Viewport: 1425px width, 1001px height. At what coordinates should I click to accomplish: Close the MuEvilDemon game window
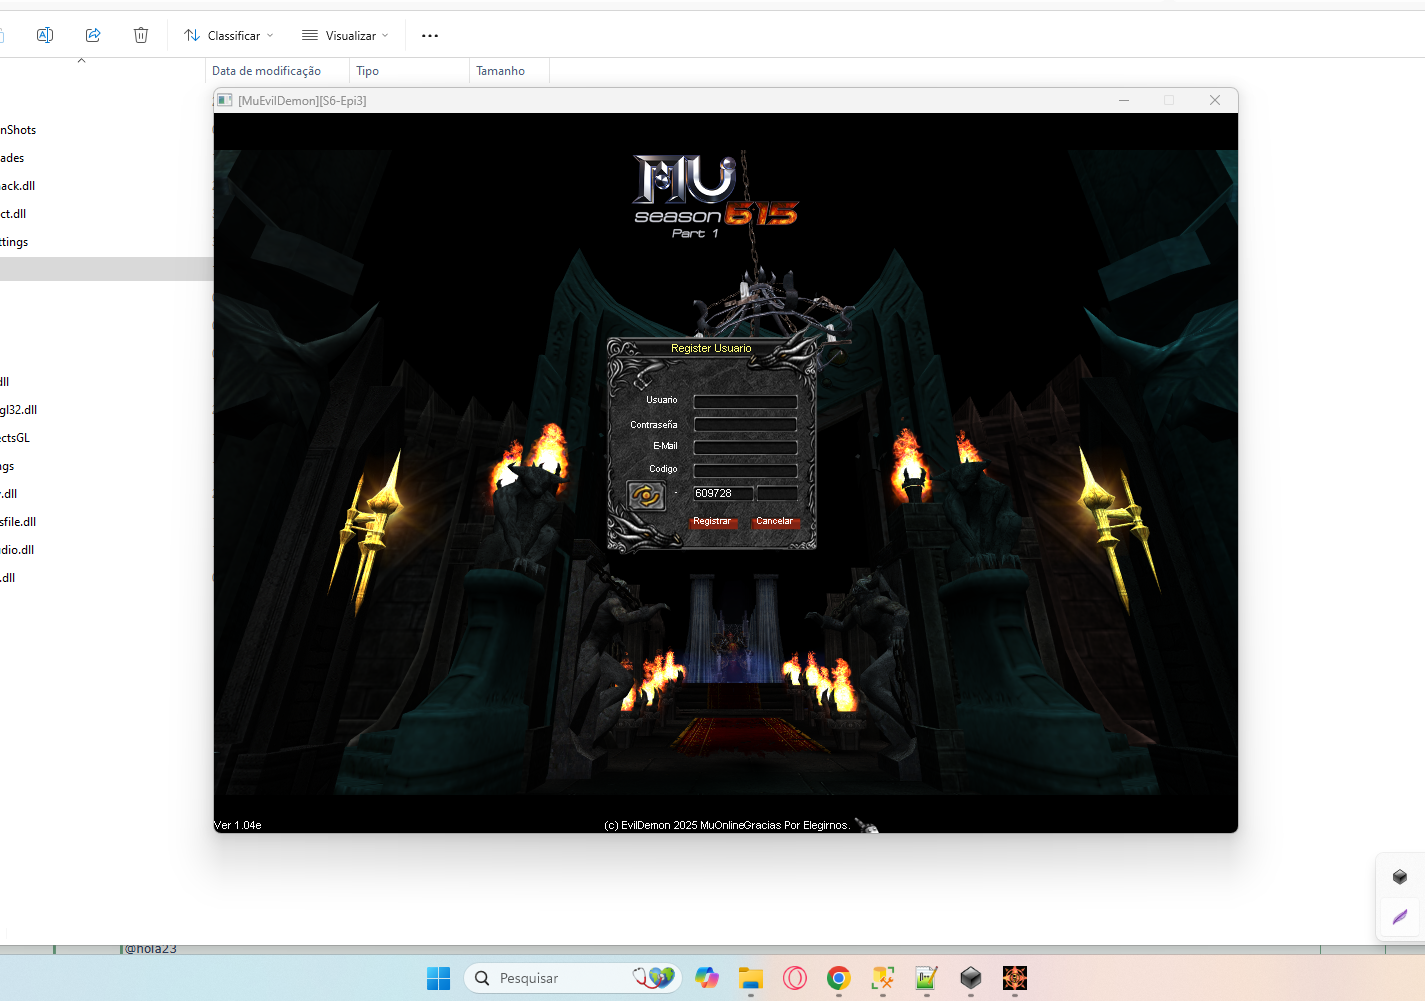point(1215,100)
